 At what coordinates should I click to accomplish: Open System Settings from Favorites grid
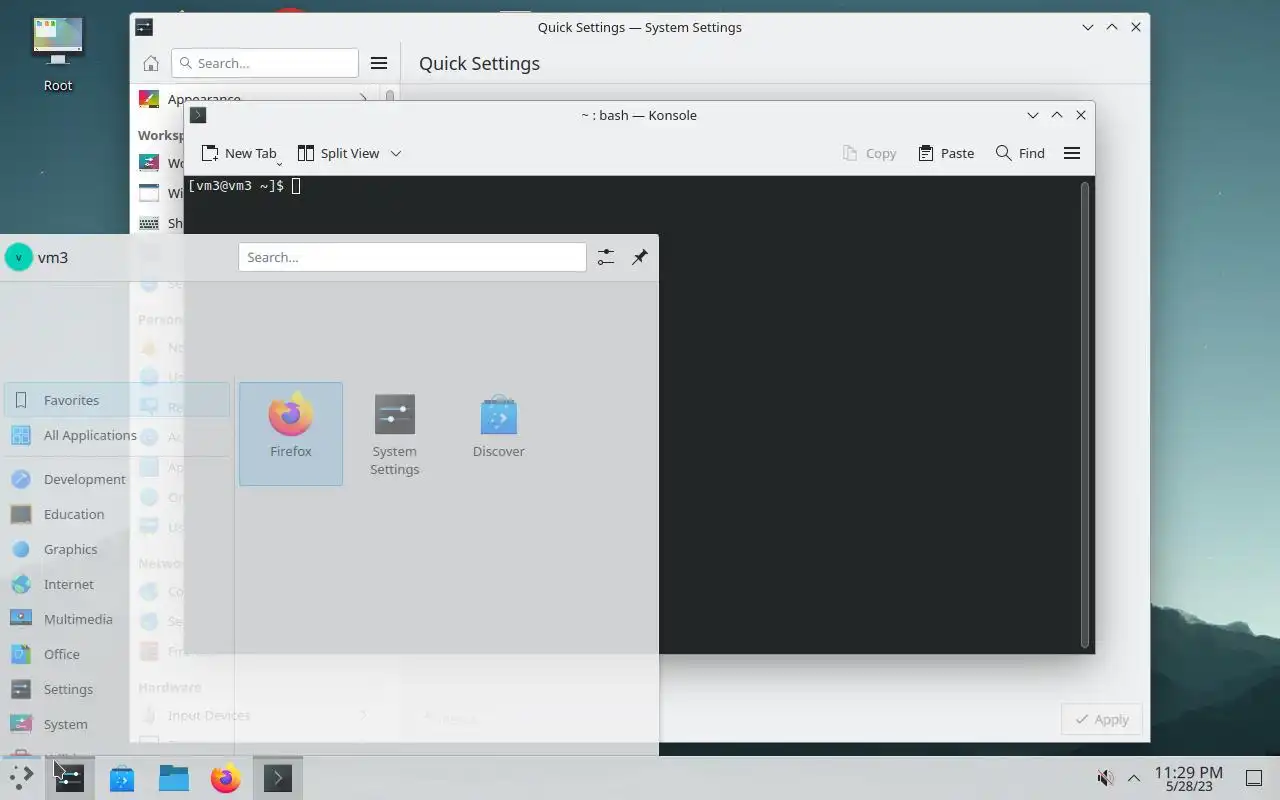tap(394, 434)
